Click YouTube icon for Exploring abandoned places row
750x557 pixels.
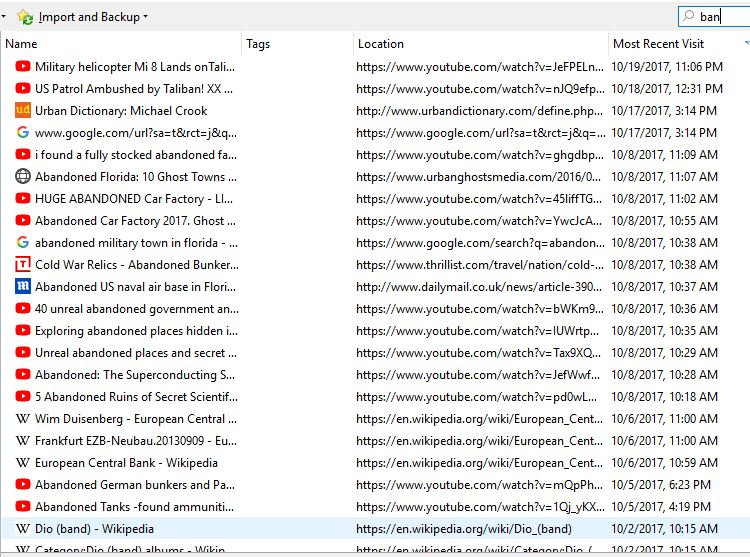tap(22, 330)
